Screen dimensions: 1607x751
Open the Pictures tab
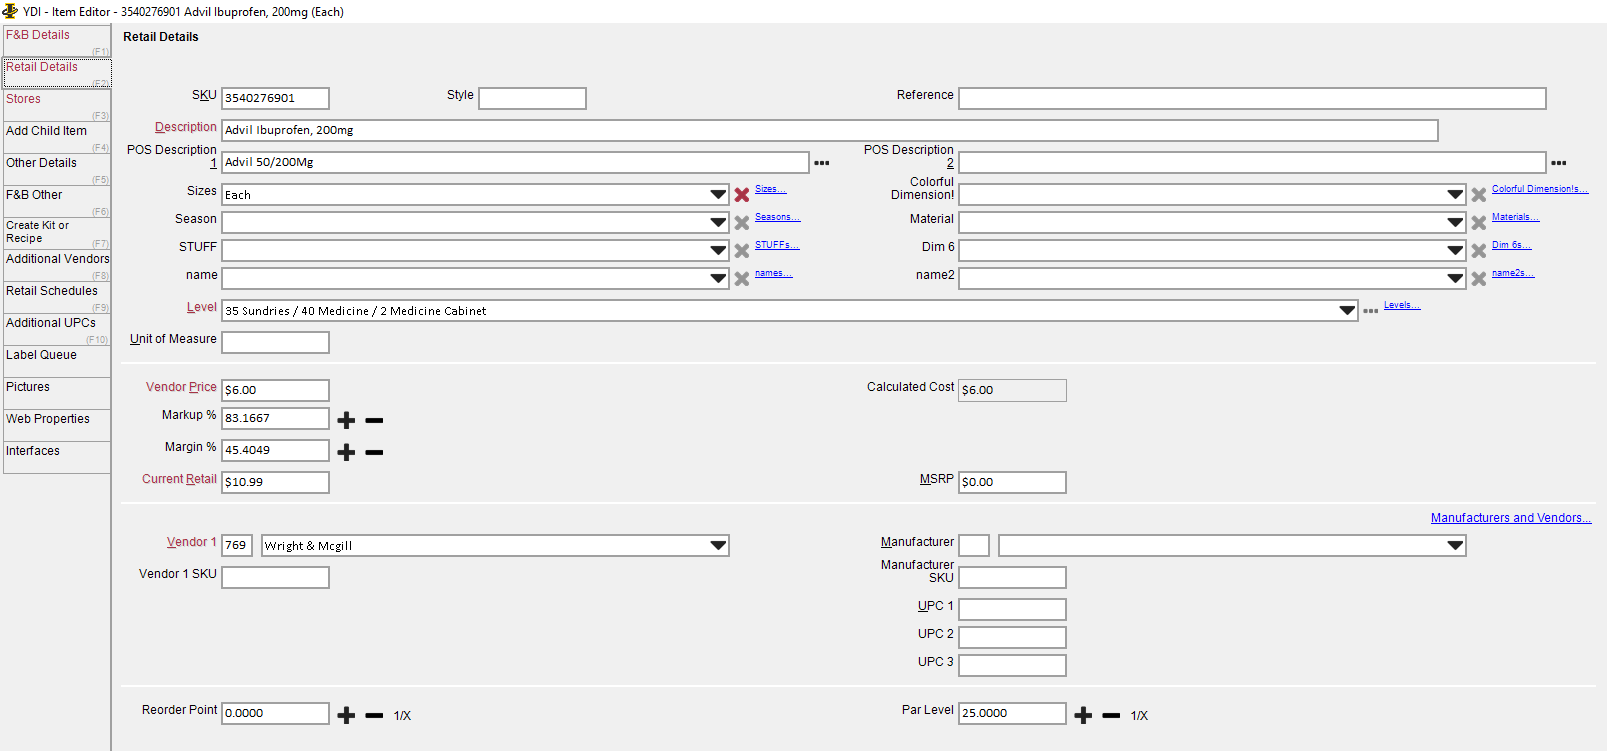pyautogui.click(x=57, y=393)
